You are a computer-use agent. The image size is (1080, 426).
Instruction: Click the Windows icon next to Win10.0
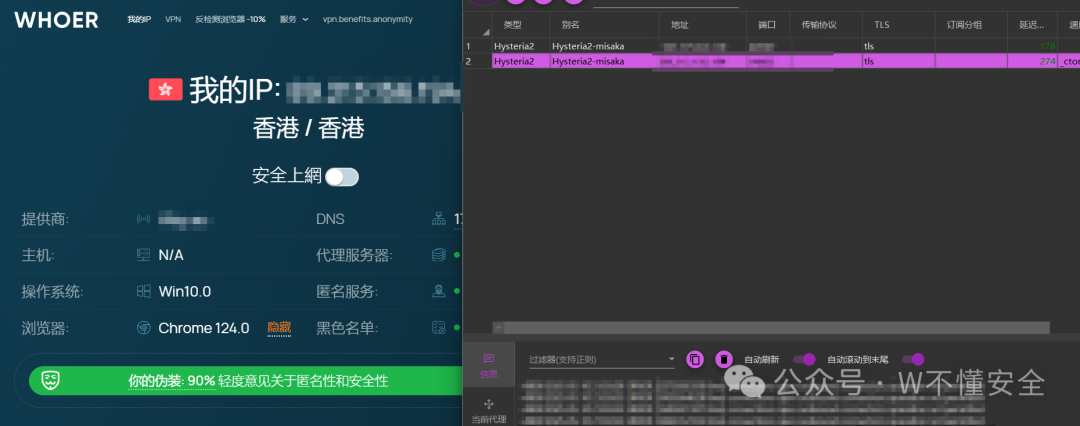point(143,292)
